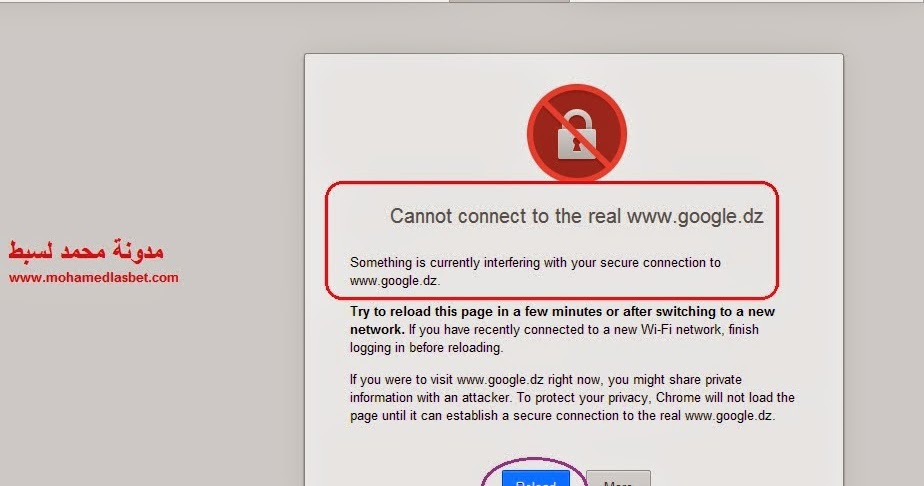Open the www.mohamedlasbet.com watermark link
The height and width of the screenshot is (486, 924).
point(94,277)
